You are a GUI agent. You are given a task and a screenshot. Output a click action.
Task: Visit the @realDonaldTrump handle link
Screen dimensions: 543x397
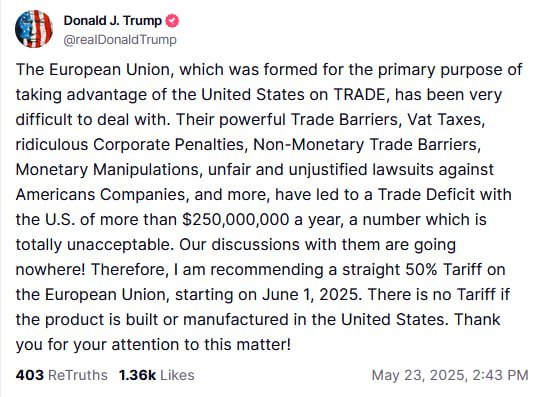click(x=120, y=40)
